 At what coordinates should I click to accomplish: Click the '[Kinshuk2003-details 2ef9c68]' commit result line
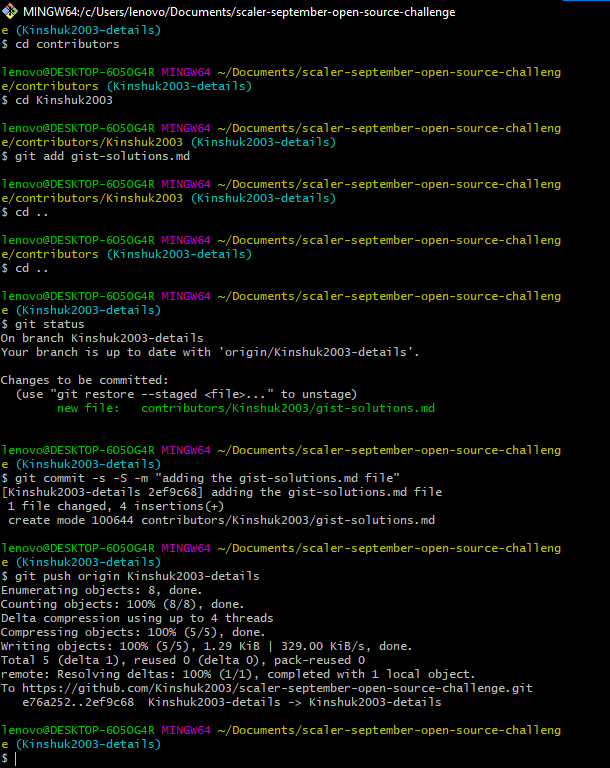pyautogui.click(x=221, y=492)
